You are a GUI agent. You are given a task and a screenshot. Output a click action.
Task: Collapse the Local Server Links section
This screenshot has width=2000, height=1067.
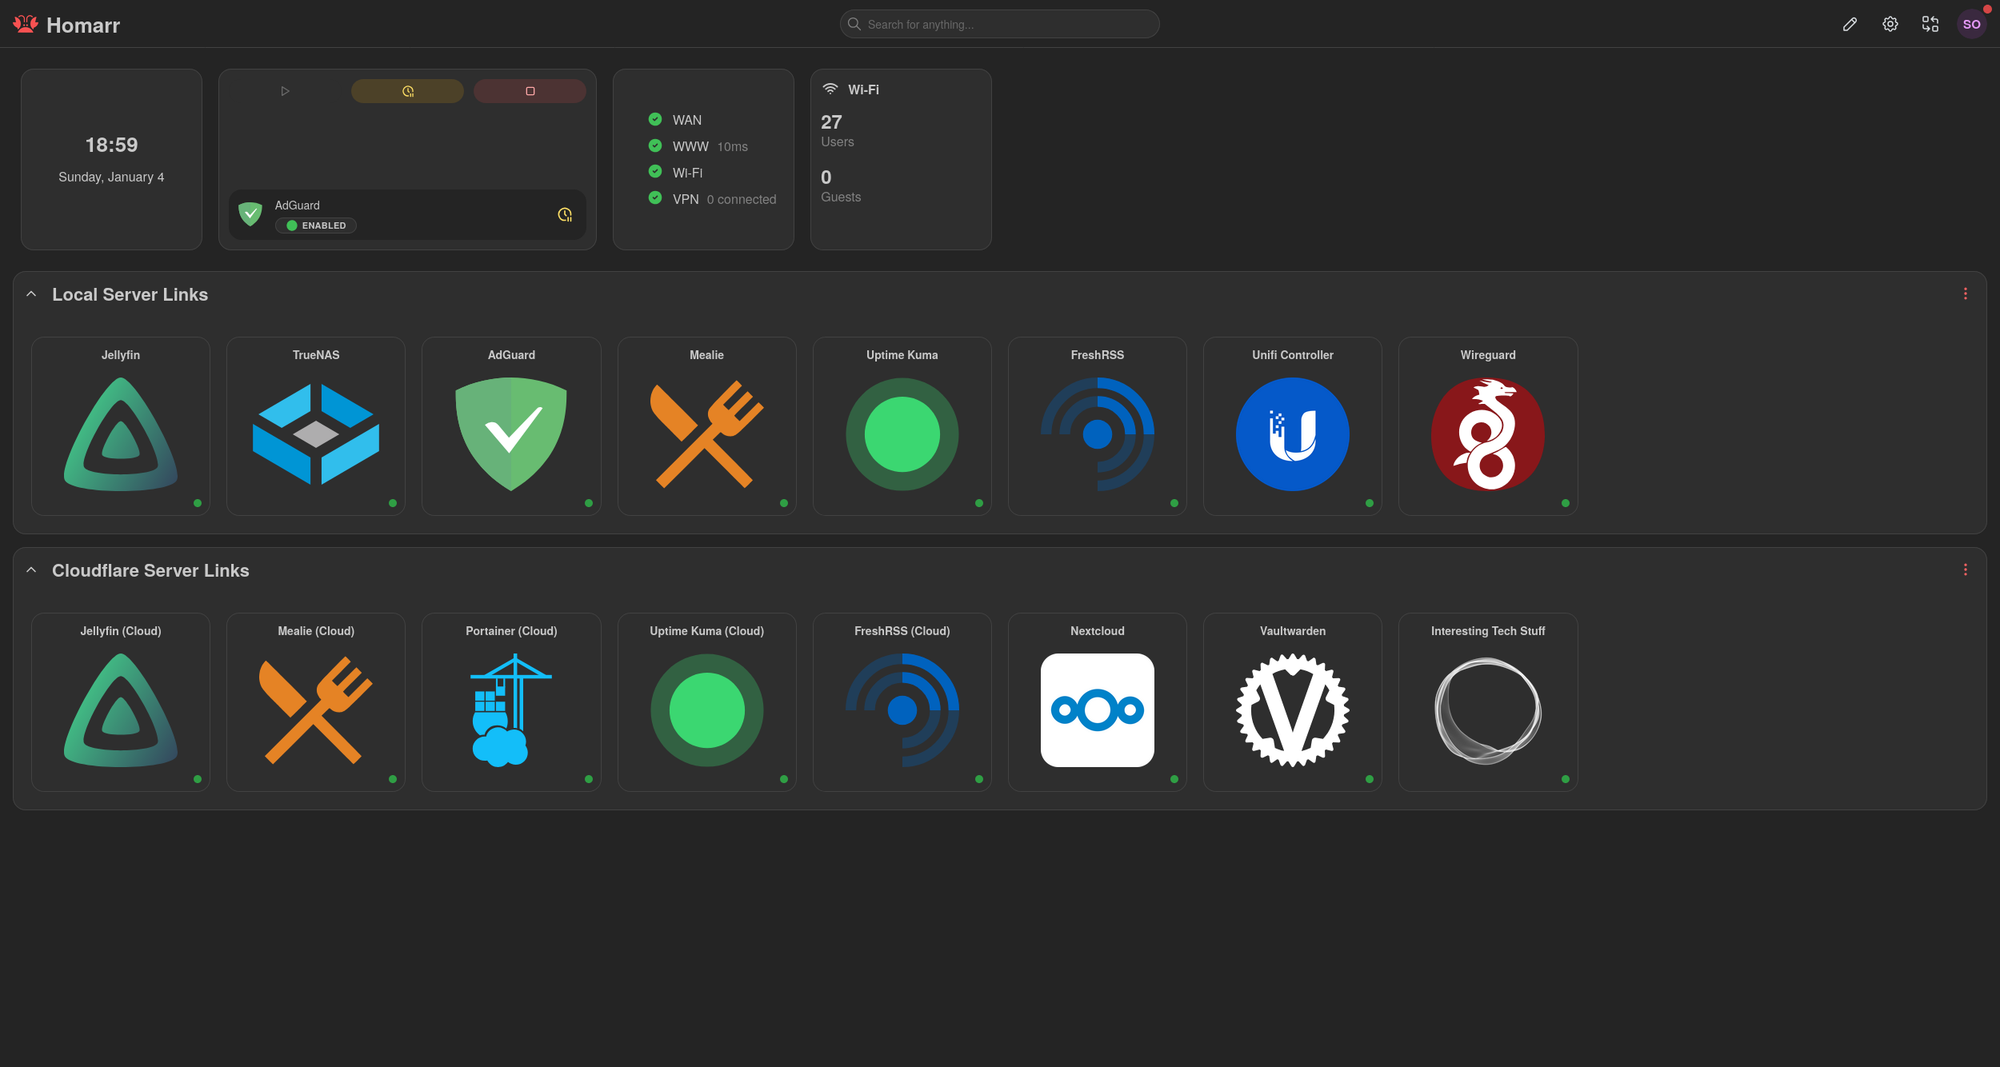pyautogui.click(x=31, y=294)
